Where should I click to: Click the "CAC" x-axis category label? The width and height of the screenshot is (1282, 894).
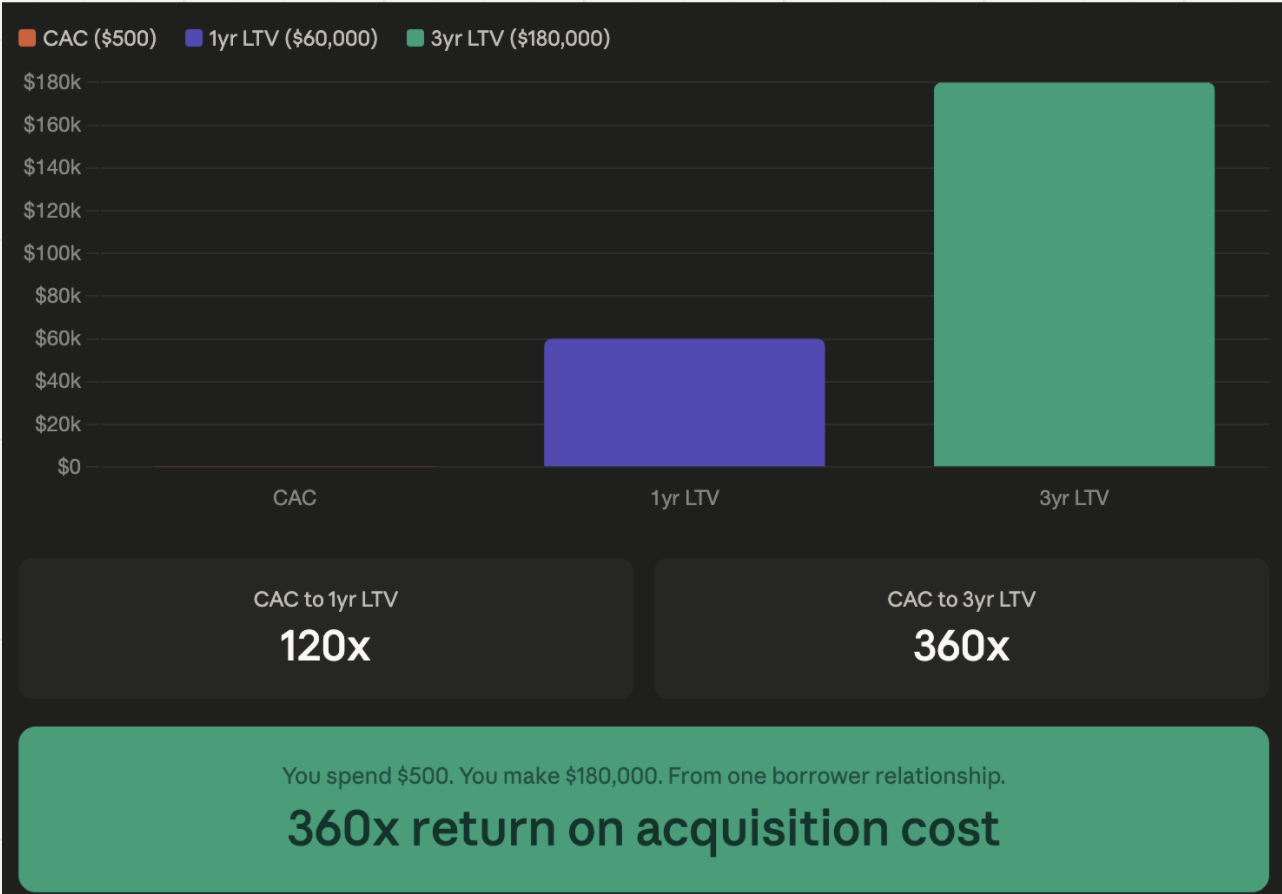tap(294, 498)
